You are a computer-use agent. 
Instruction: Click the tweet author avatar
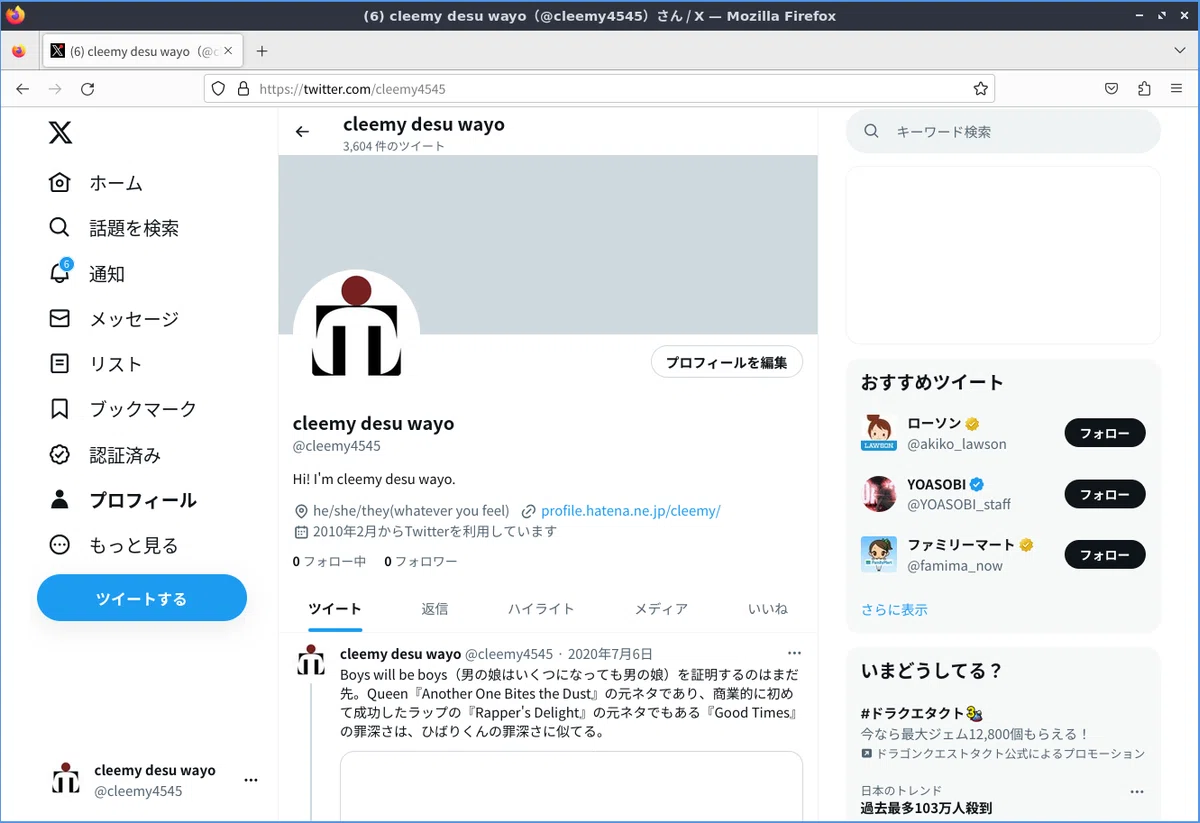coord(311,661)
